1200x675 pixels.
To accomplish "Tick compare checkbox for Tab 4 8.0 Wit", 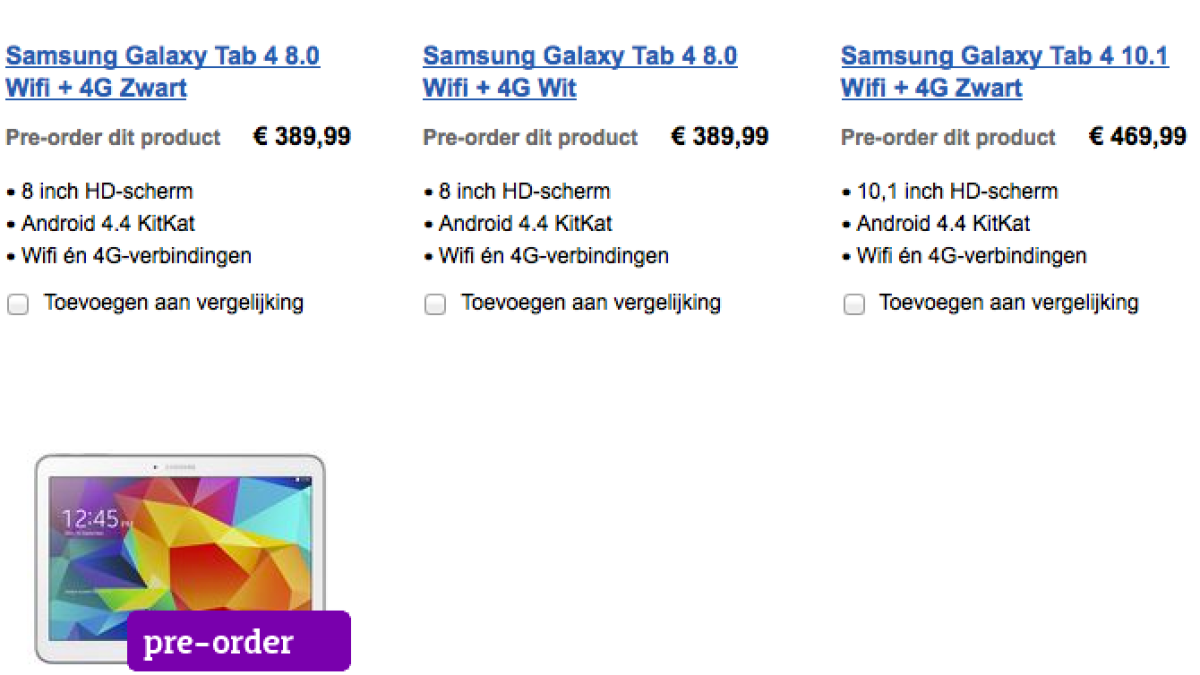I will click(435, 305).
